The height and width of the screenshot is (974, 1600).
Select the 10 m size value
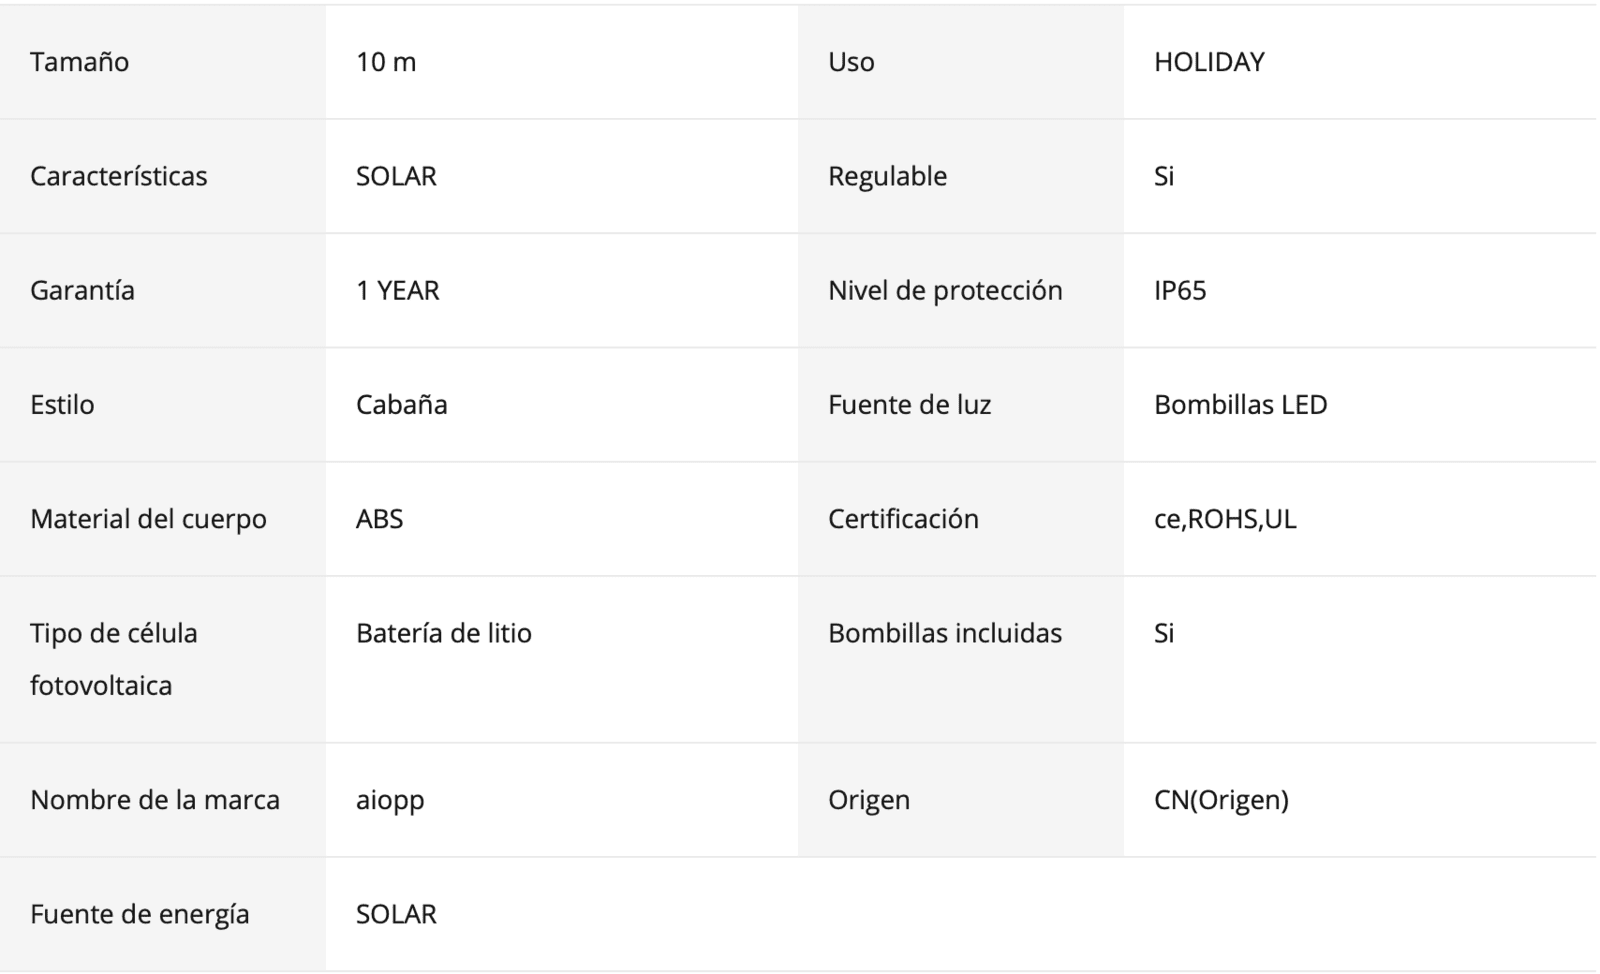[386, 62]
